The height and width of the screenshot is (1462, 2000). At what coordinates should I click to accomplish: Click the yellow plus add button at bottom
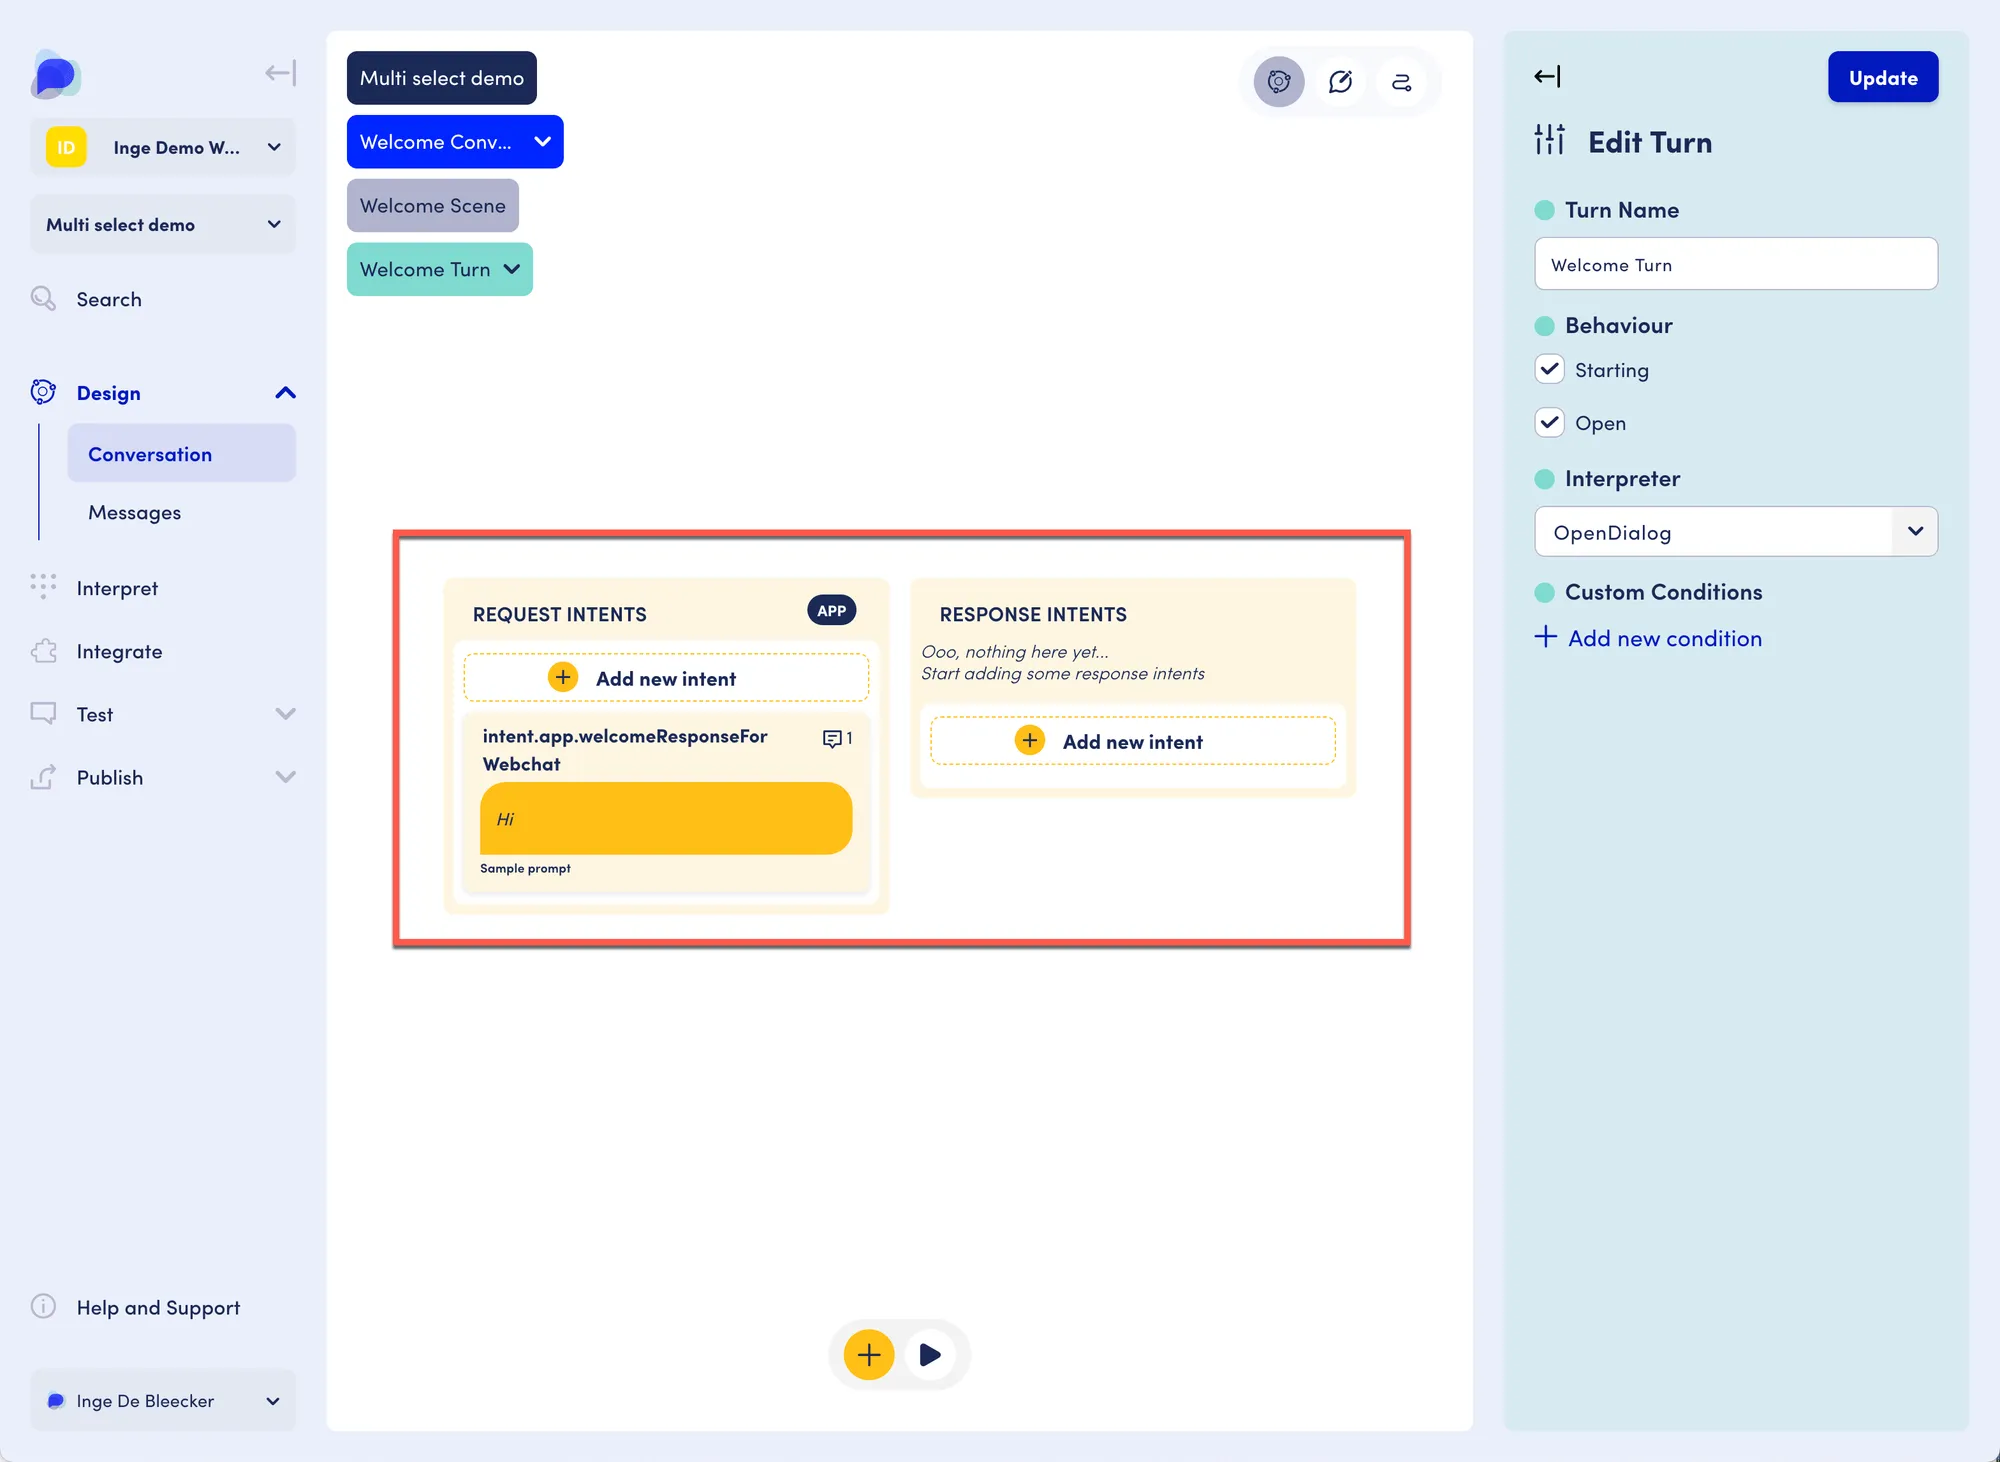point(869,1354)
